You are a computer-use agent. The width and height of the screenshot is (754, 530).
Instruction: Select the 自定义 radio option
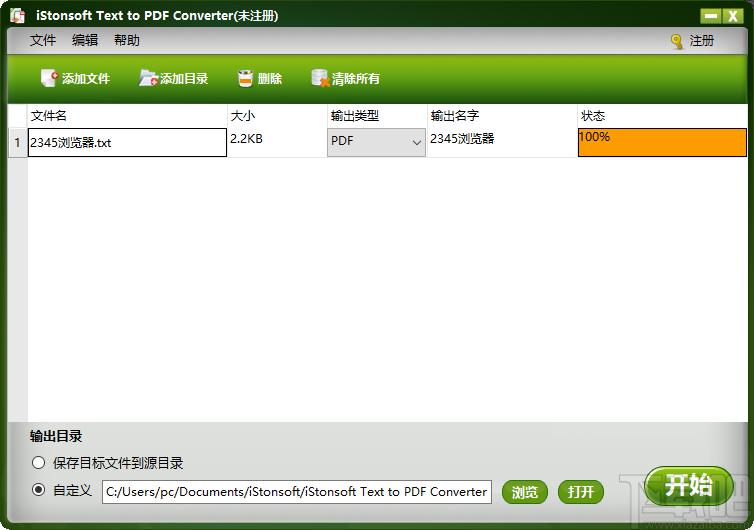pyautogui.click(x=38, y=490)
